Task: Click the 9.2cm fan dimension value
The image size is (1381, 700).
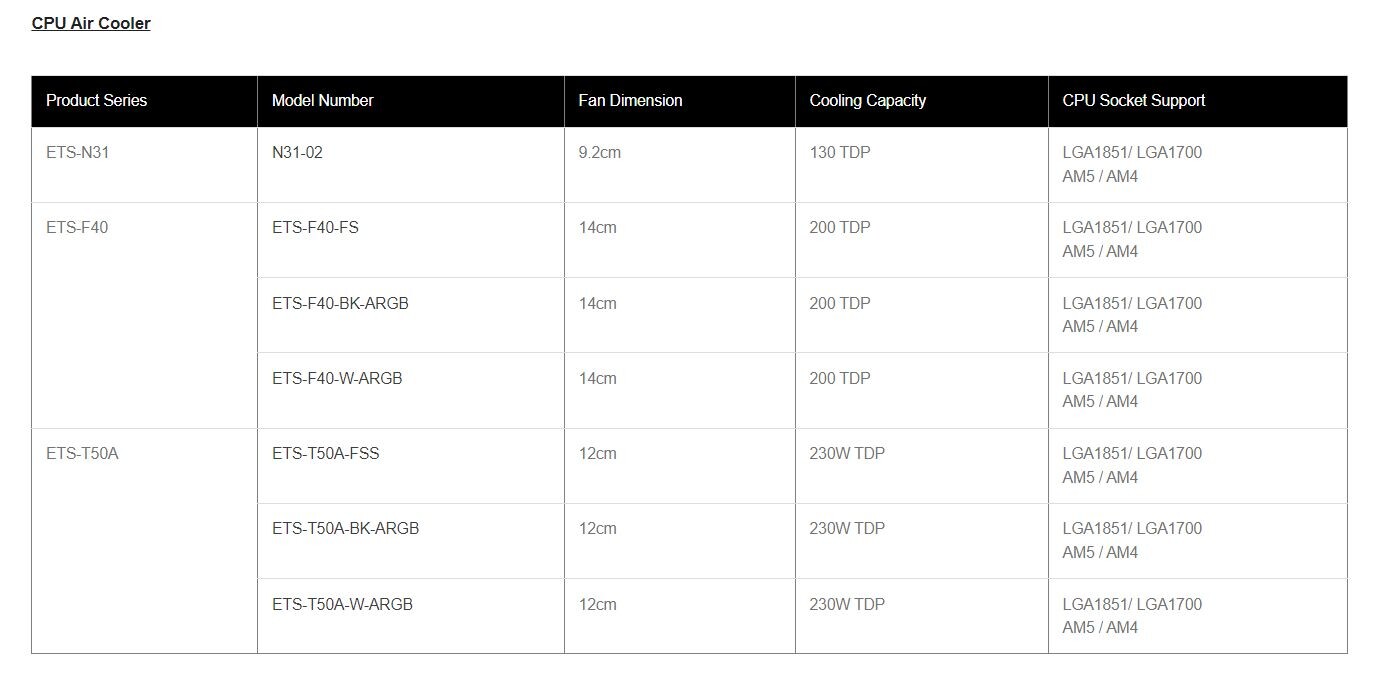Action: coord(599,153)
